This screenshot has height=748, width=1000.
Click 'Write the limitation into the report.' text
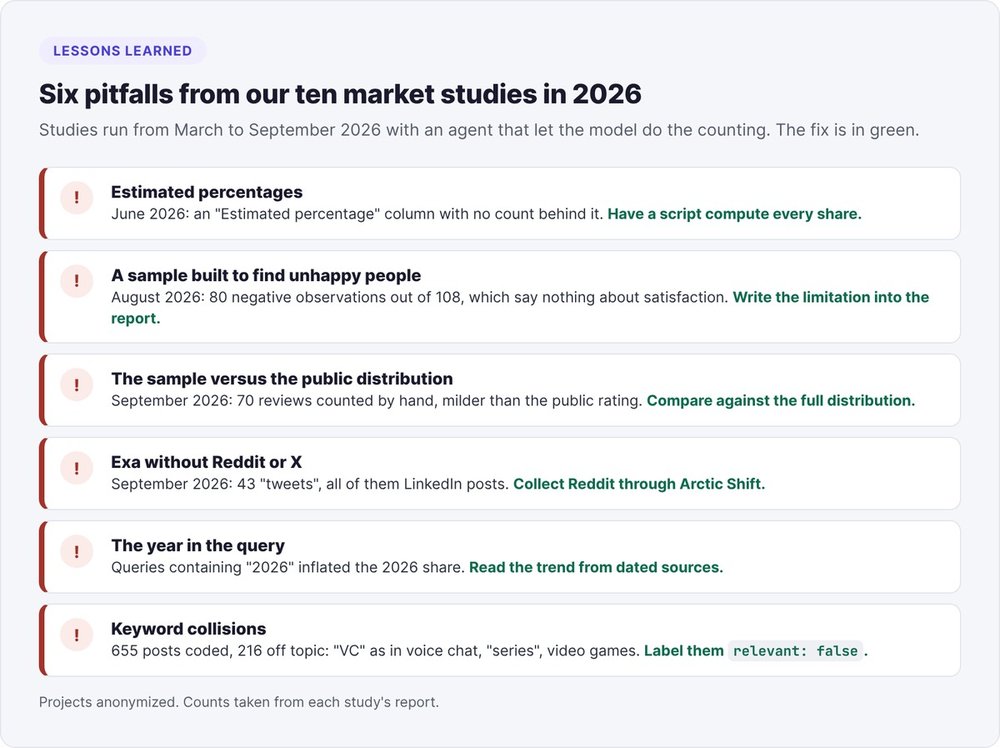[520, 307]
